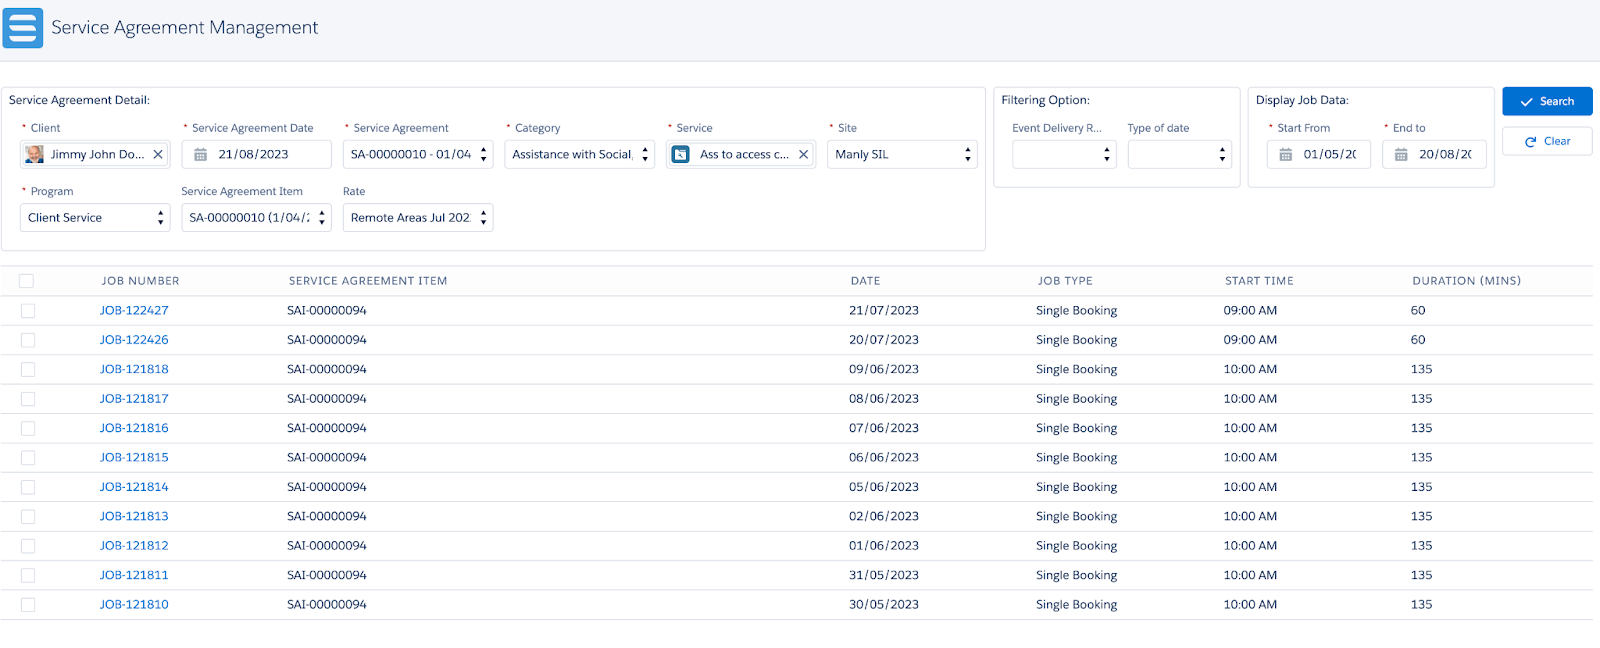Click Single Booking in the JOB-121810 row
Screen dimensions: 1600x648
pyautogui.click(x=1076, y=605)
